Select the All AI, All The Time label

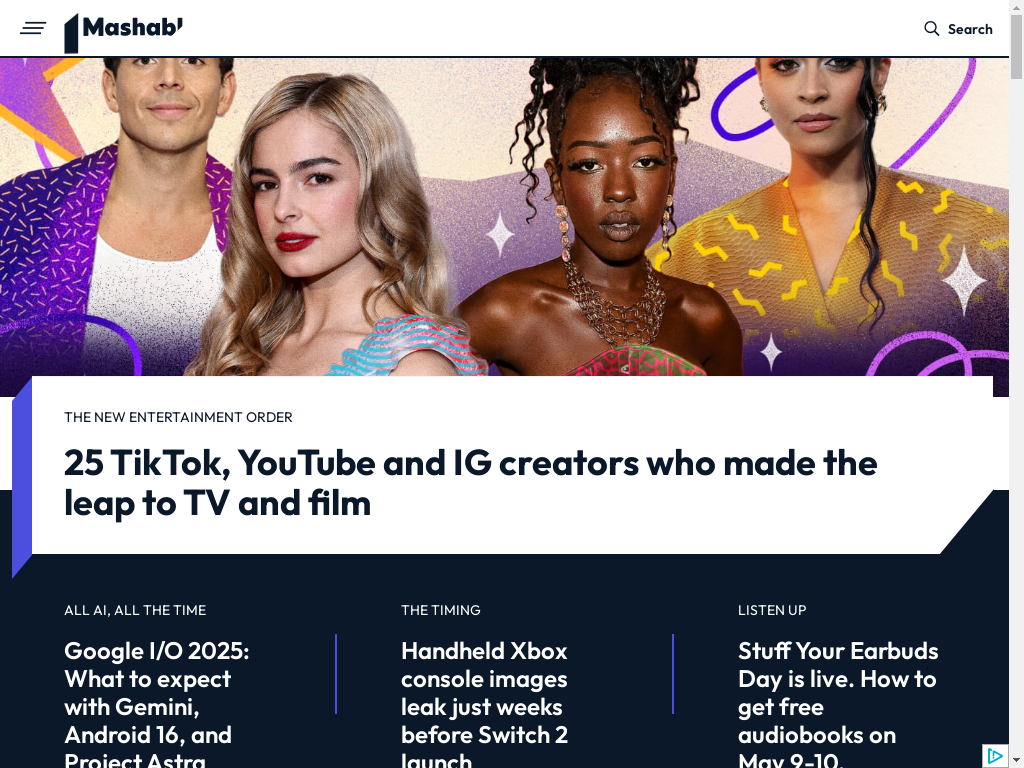[x=135, y=611]
